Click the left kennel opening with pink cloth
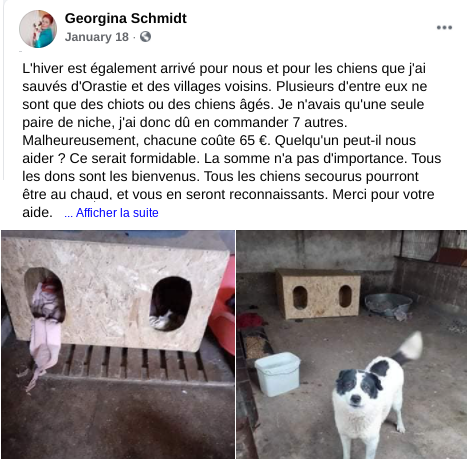The image size is (467, 459). pyautogui.click(x=45, y=295)
